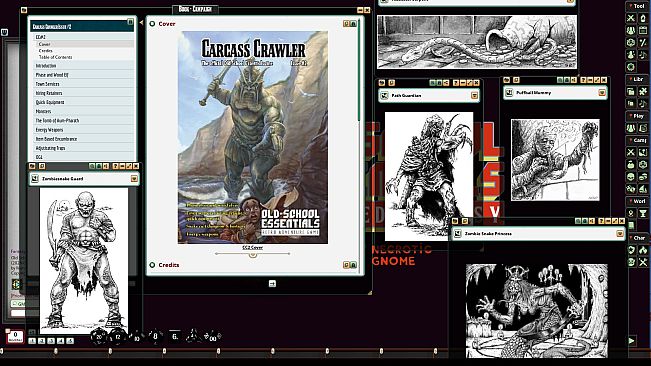Image resolution: width=651 pixels, height=366 pixels.
Task: Toggle the circle marker beside Cover heading
Action: pos(152,24)
